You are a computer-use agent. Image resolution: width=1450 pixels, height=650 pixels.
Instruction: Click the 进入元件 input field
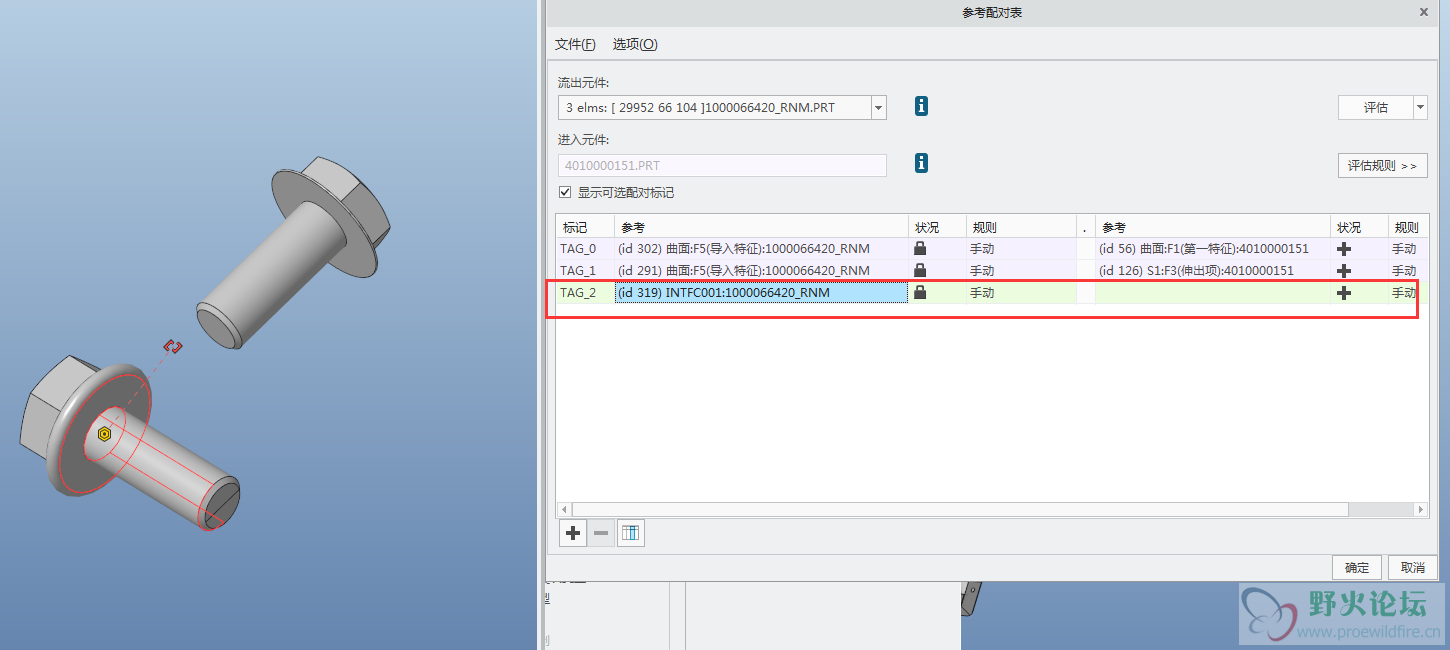(722, 165)
